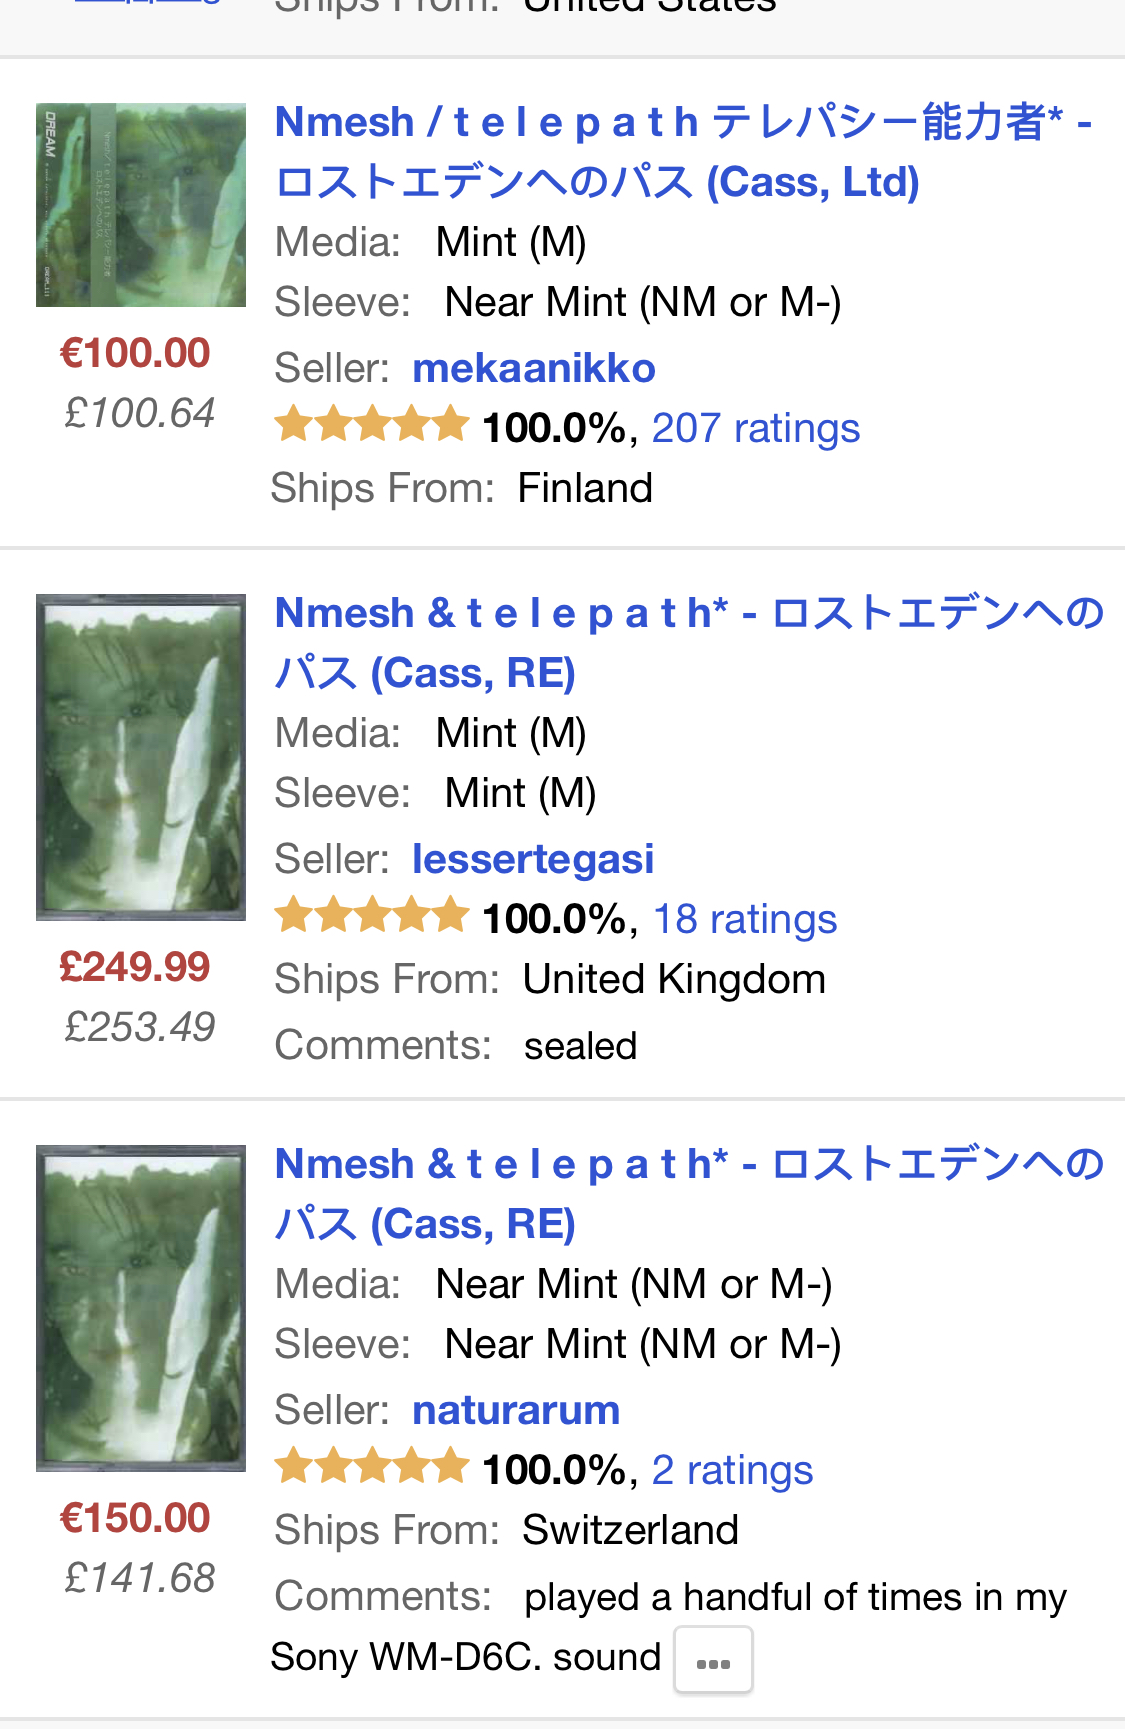The image size is (1125, 1729).
Task: Expand the truncated Sony WM-D6C comment
Action: 712,1661
